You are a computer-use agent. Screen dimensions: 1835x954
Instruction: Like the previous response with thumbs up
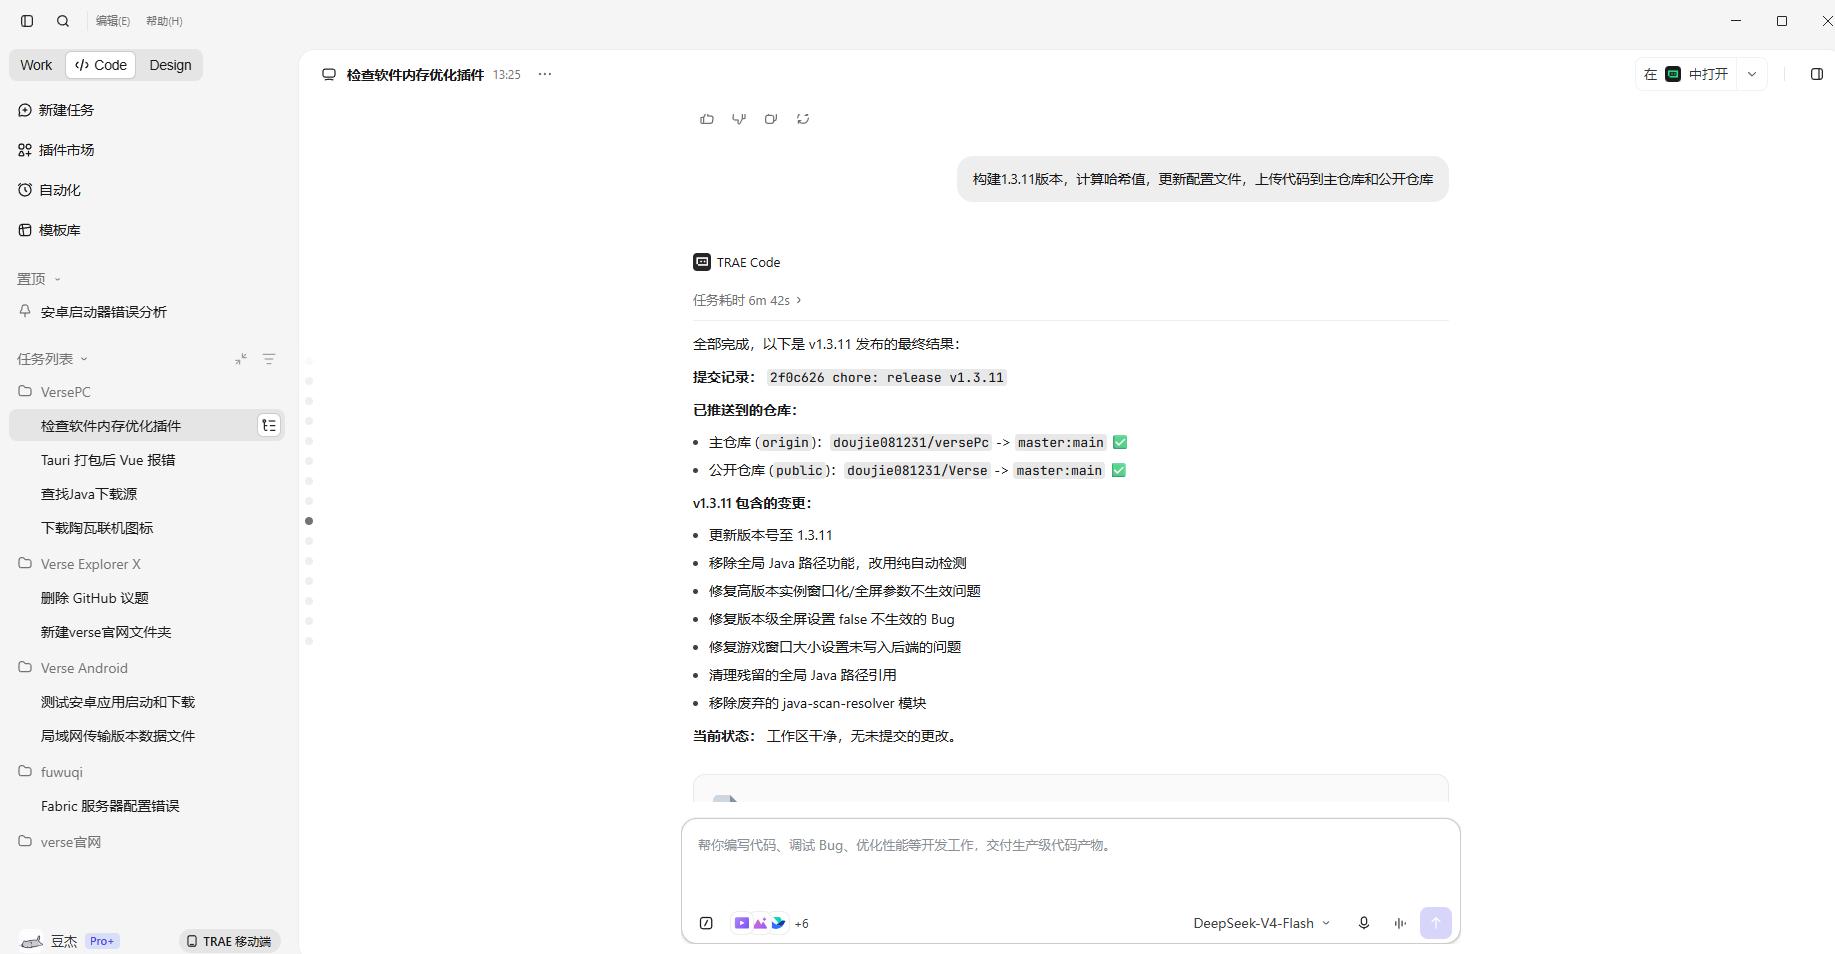[x=707, y=119]
